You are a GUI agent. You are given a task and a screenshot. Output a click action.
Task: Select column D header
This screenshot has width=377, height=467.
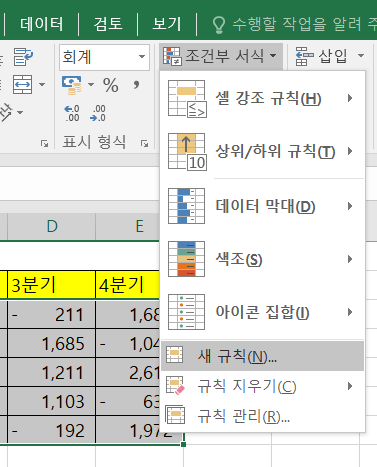[x=52, y=226]
